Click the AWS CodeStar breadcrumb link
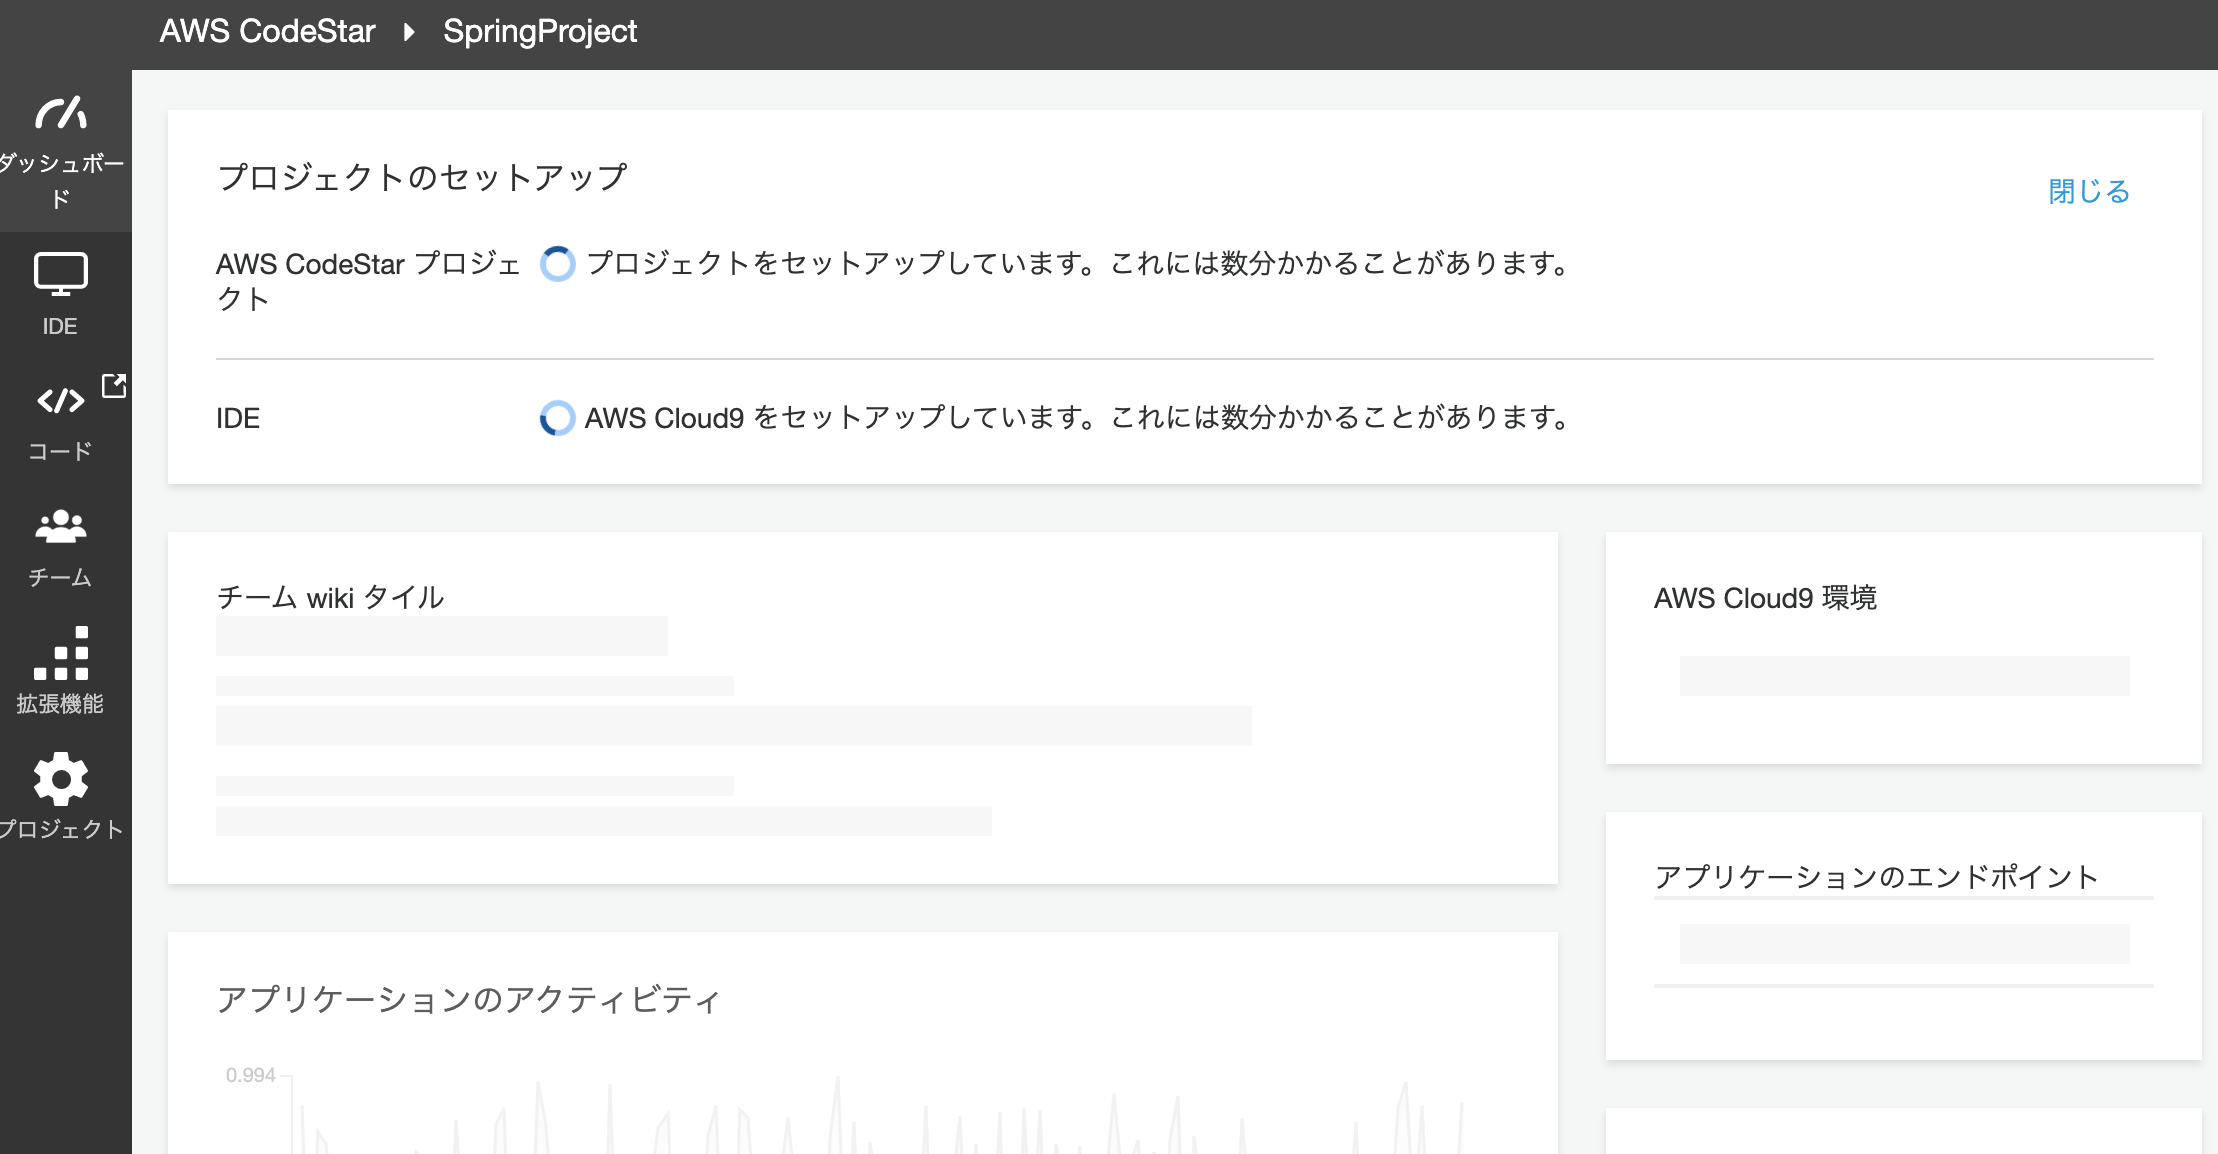This screenshot has height=1154, width=2218. pyautogui.click(x=267, y=31)
